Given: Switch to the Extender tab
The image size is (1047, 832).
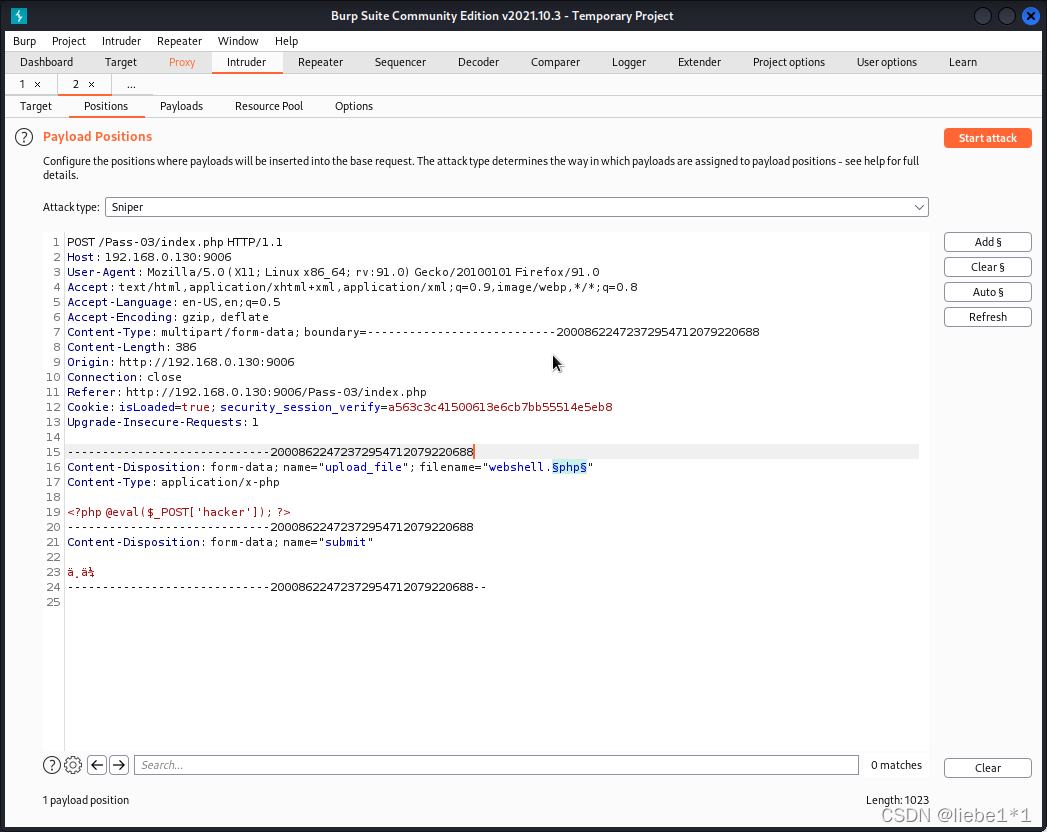Looking at the screenshot, I should [x=699, y=62].
